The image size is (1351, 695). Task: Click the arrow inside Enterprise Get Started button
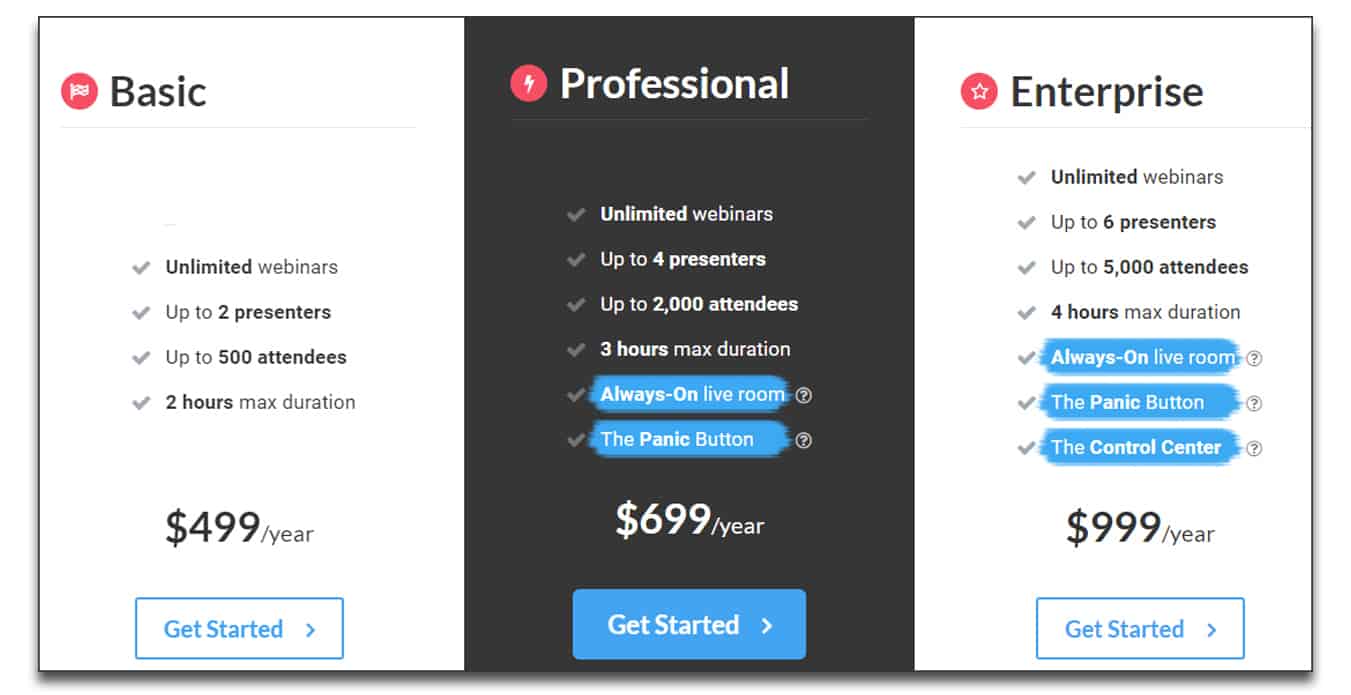1211,630
